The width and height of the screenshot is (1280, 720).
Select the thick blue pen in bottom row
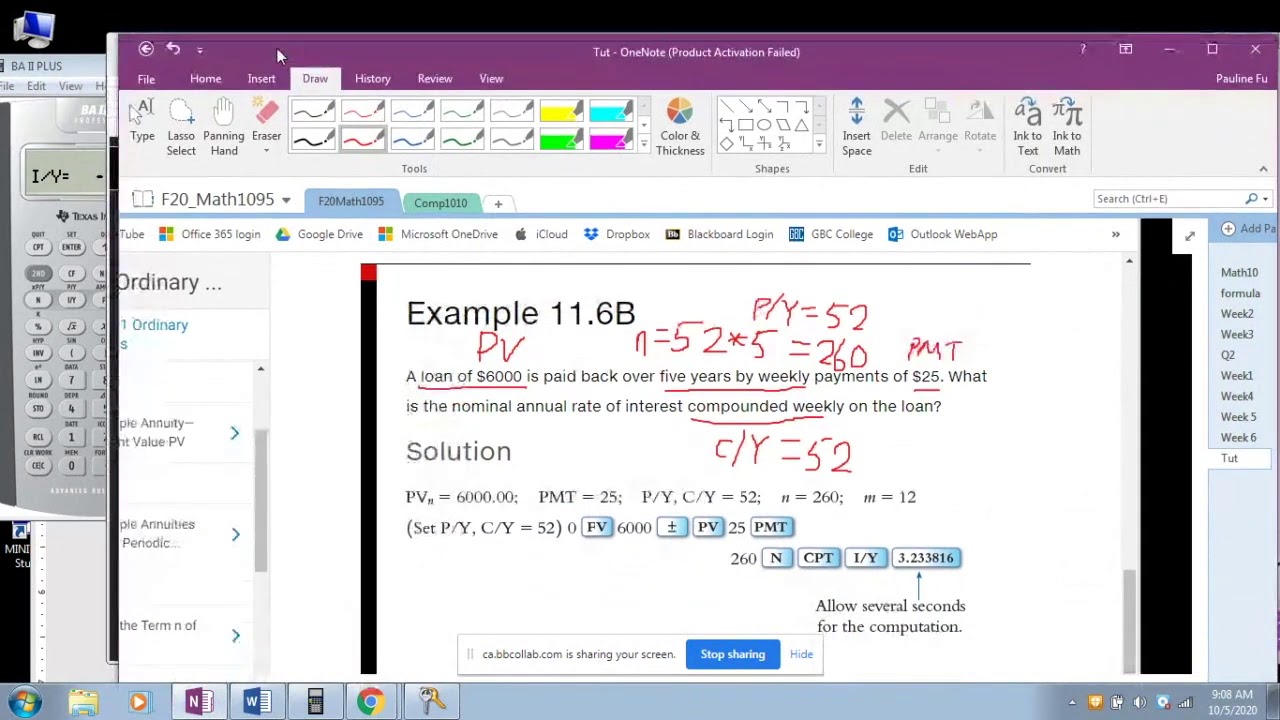[x=412, y=140]
